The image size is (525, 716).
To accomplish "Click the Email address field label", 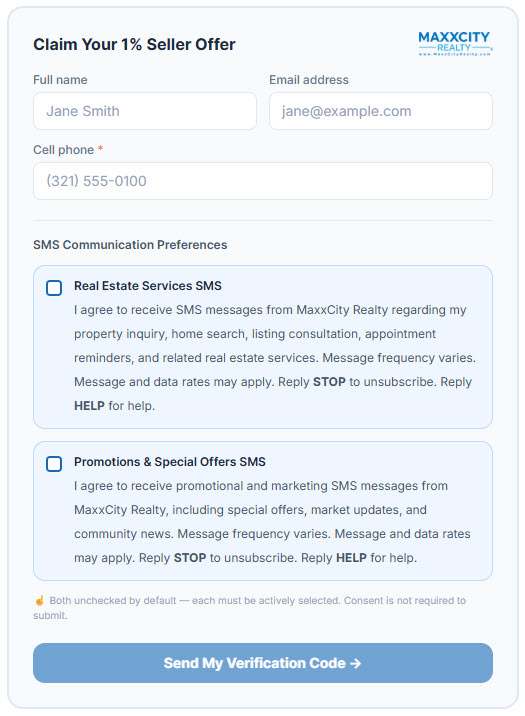I will pyautogui.click(x=309, y=80).
